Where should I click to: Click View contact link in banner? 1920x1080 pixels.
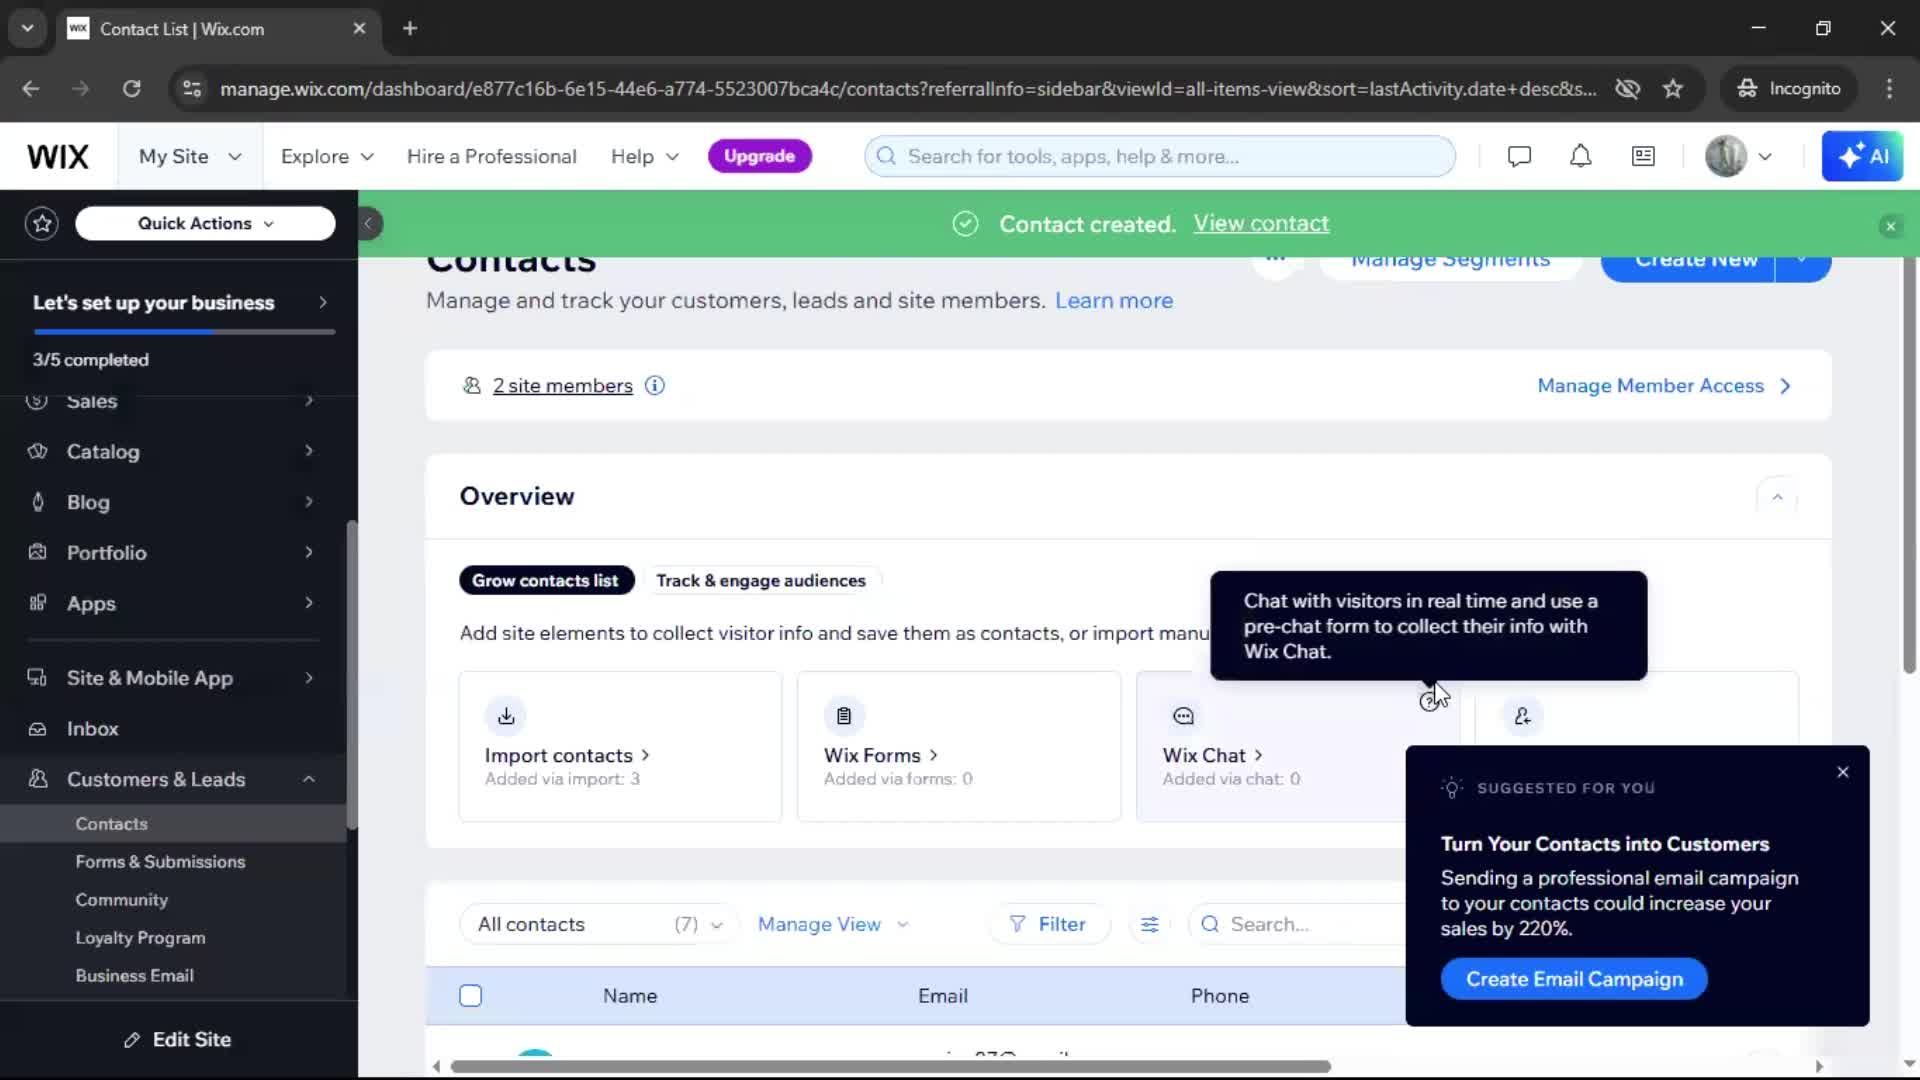(1261, 224)
